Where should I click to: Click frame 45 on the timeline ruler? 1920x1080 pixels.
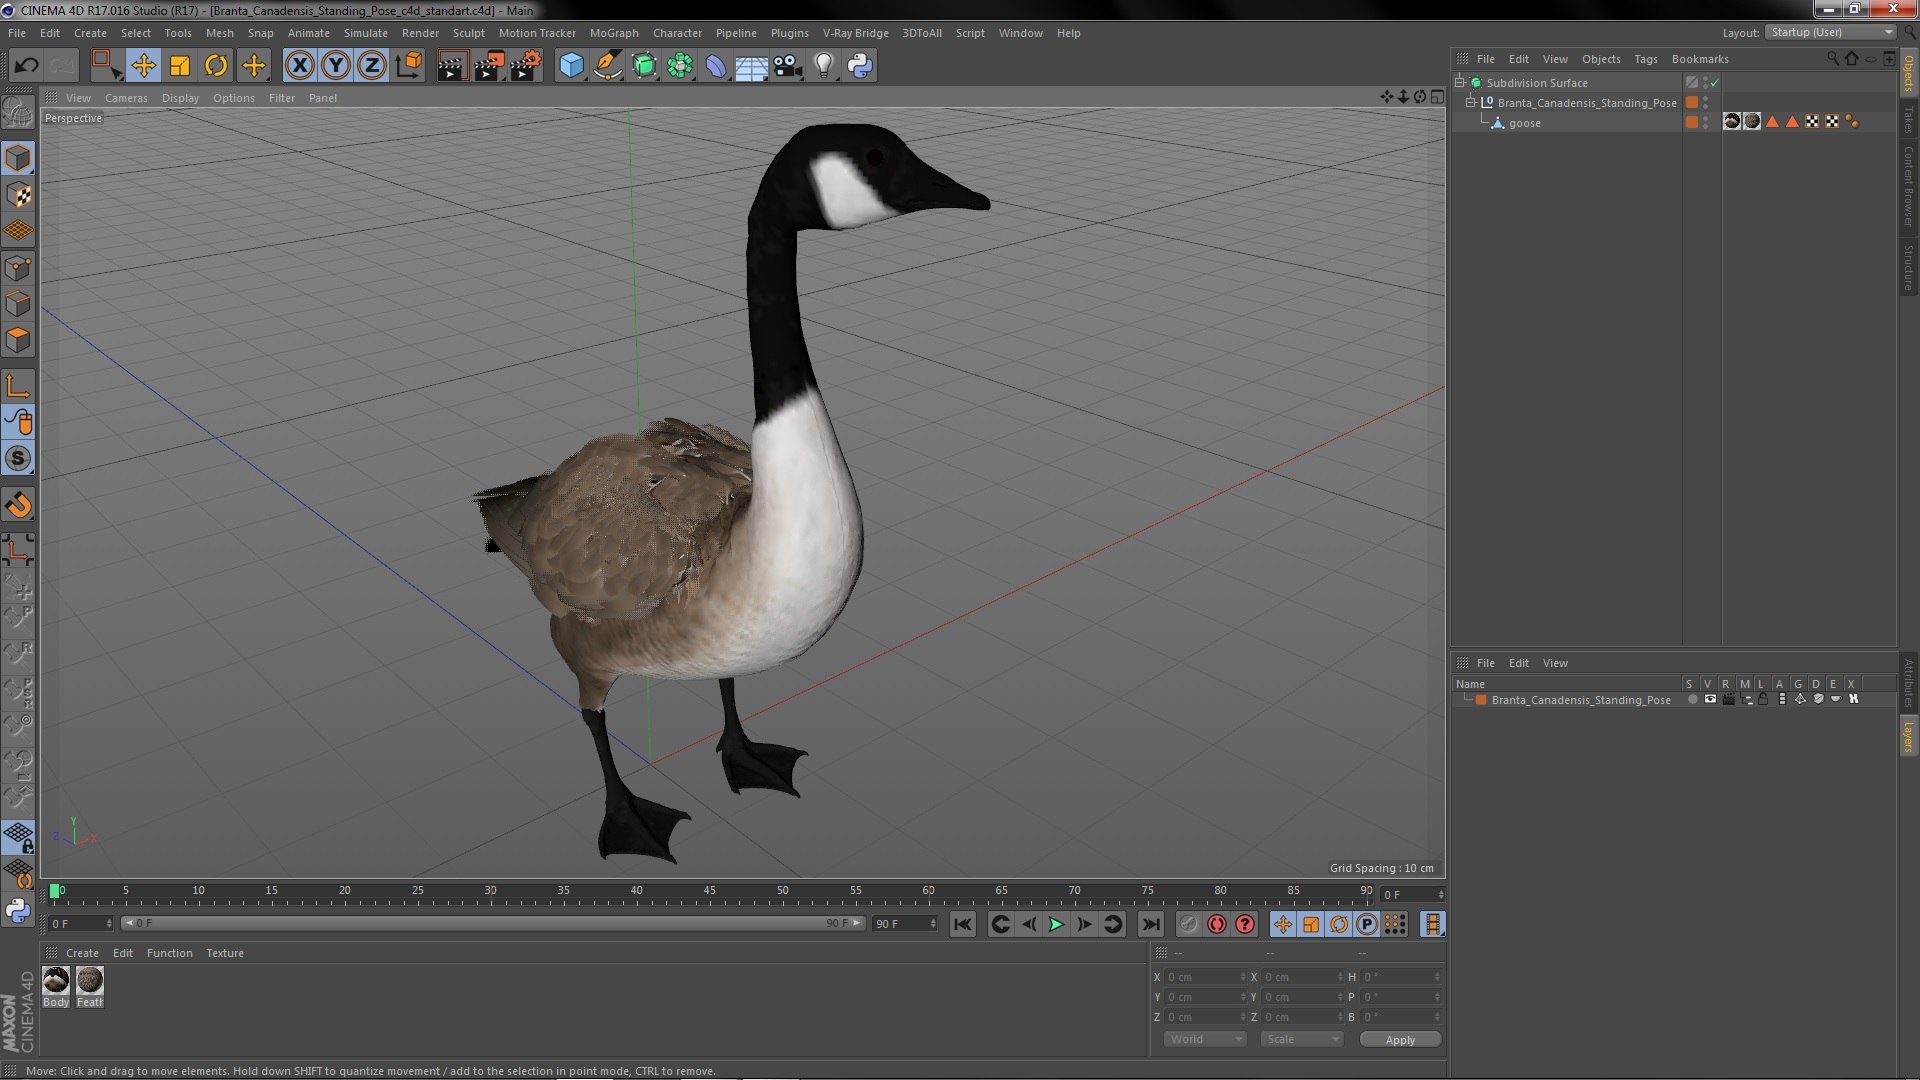tap(709, 890)
